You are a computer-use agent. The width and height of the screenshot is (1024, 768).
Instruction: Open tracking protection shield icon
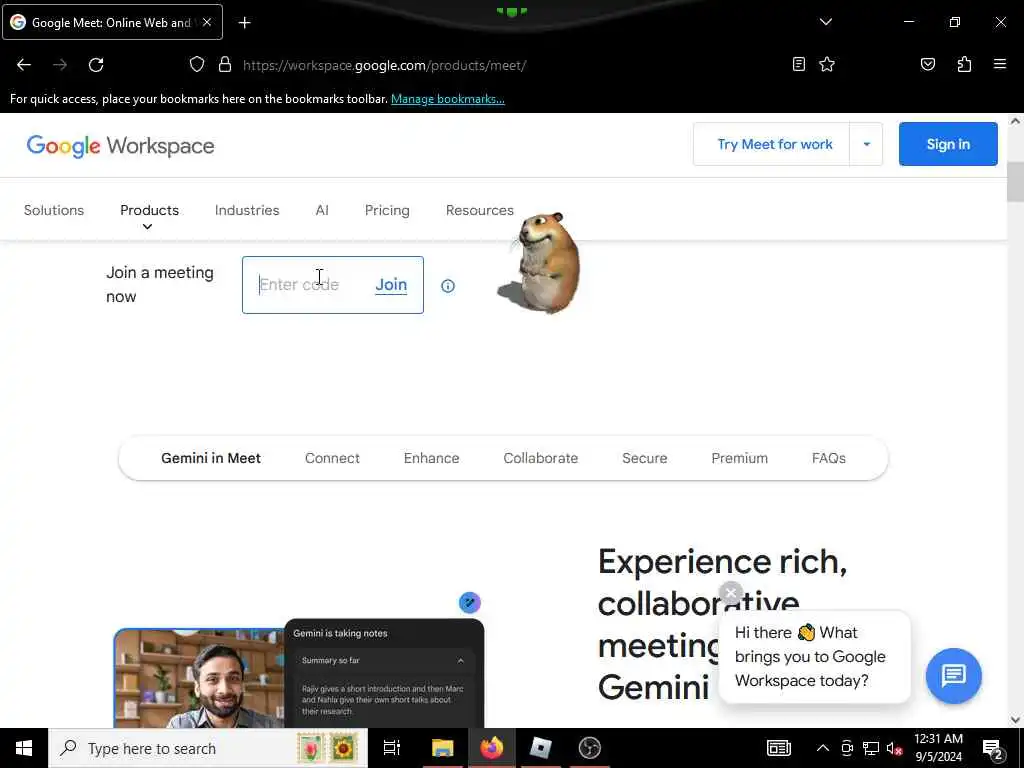click(197, 65)
